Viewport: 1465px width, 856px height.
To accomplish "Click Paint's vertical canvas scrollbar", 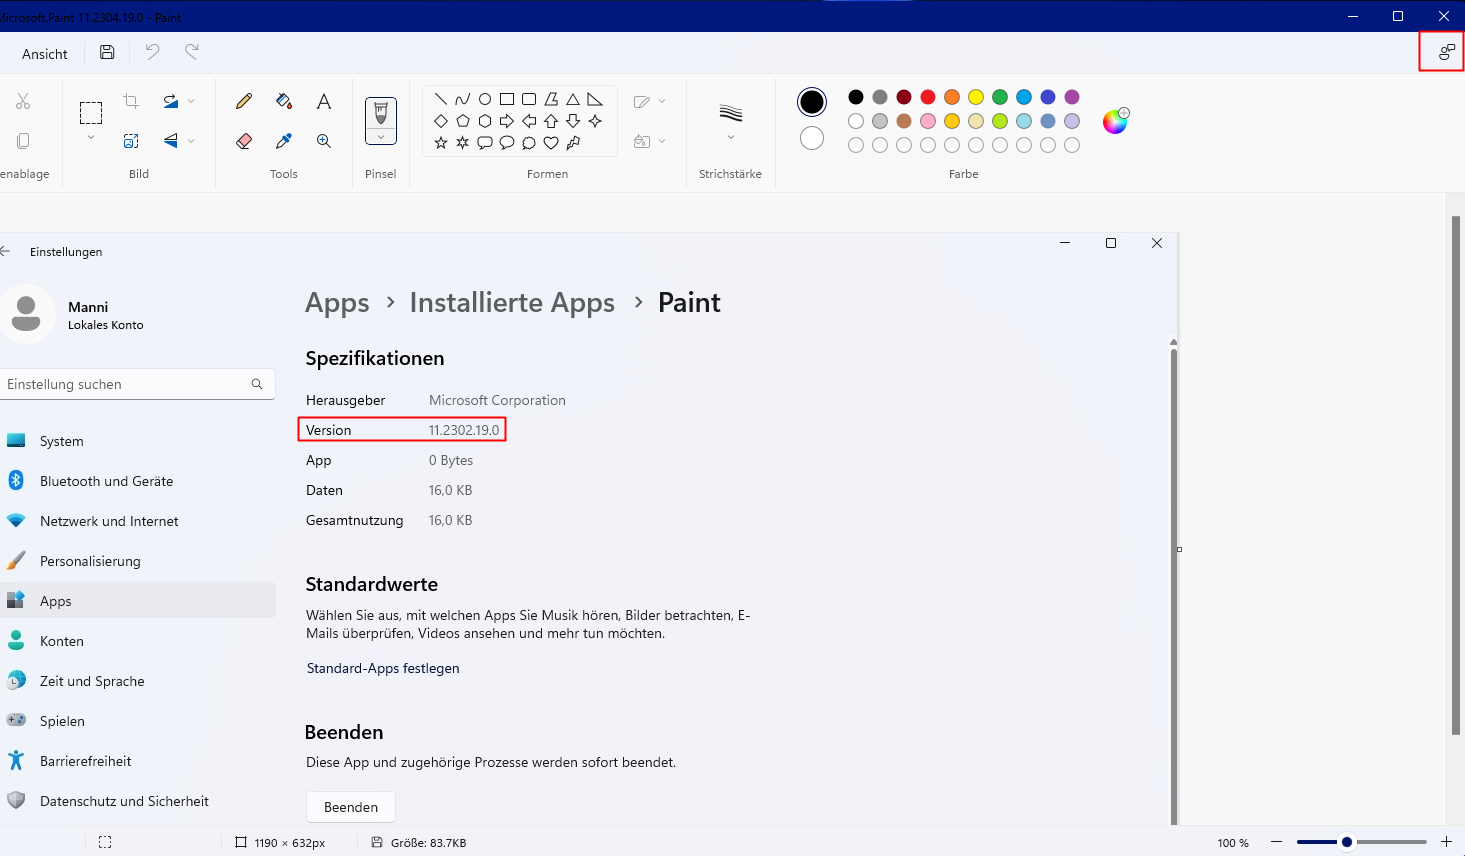I will pos(1456,475).
